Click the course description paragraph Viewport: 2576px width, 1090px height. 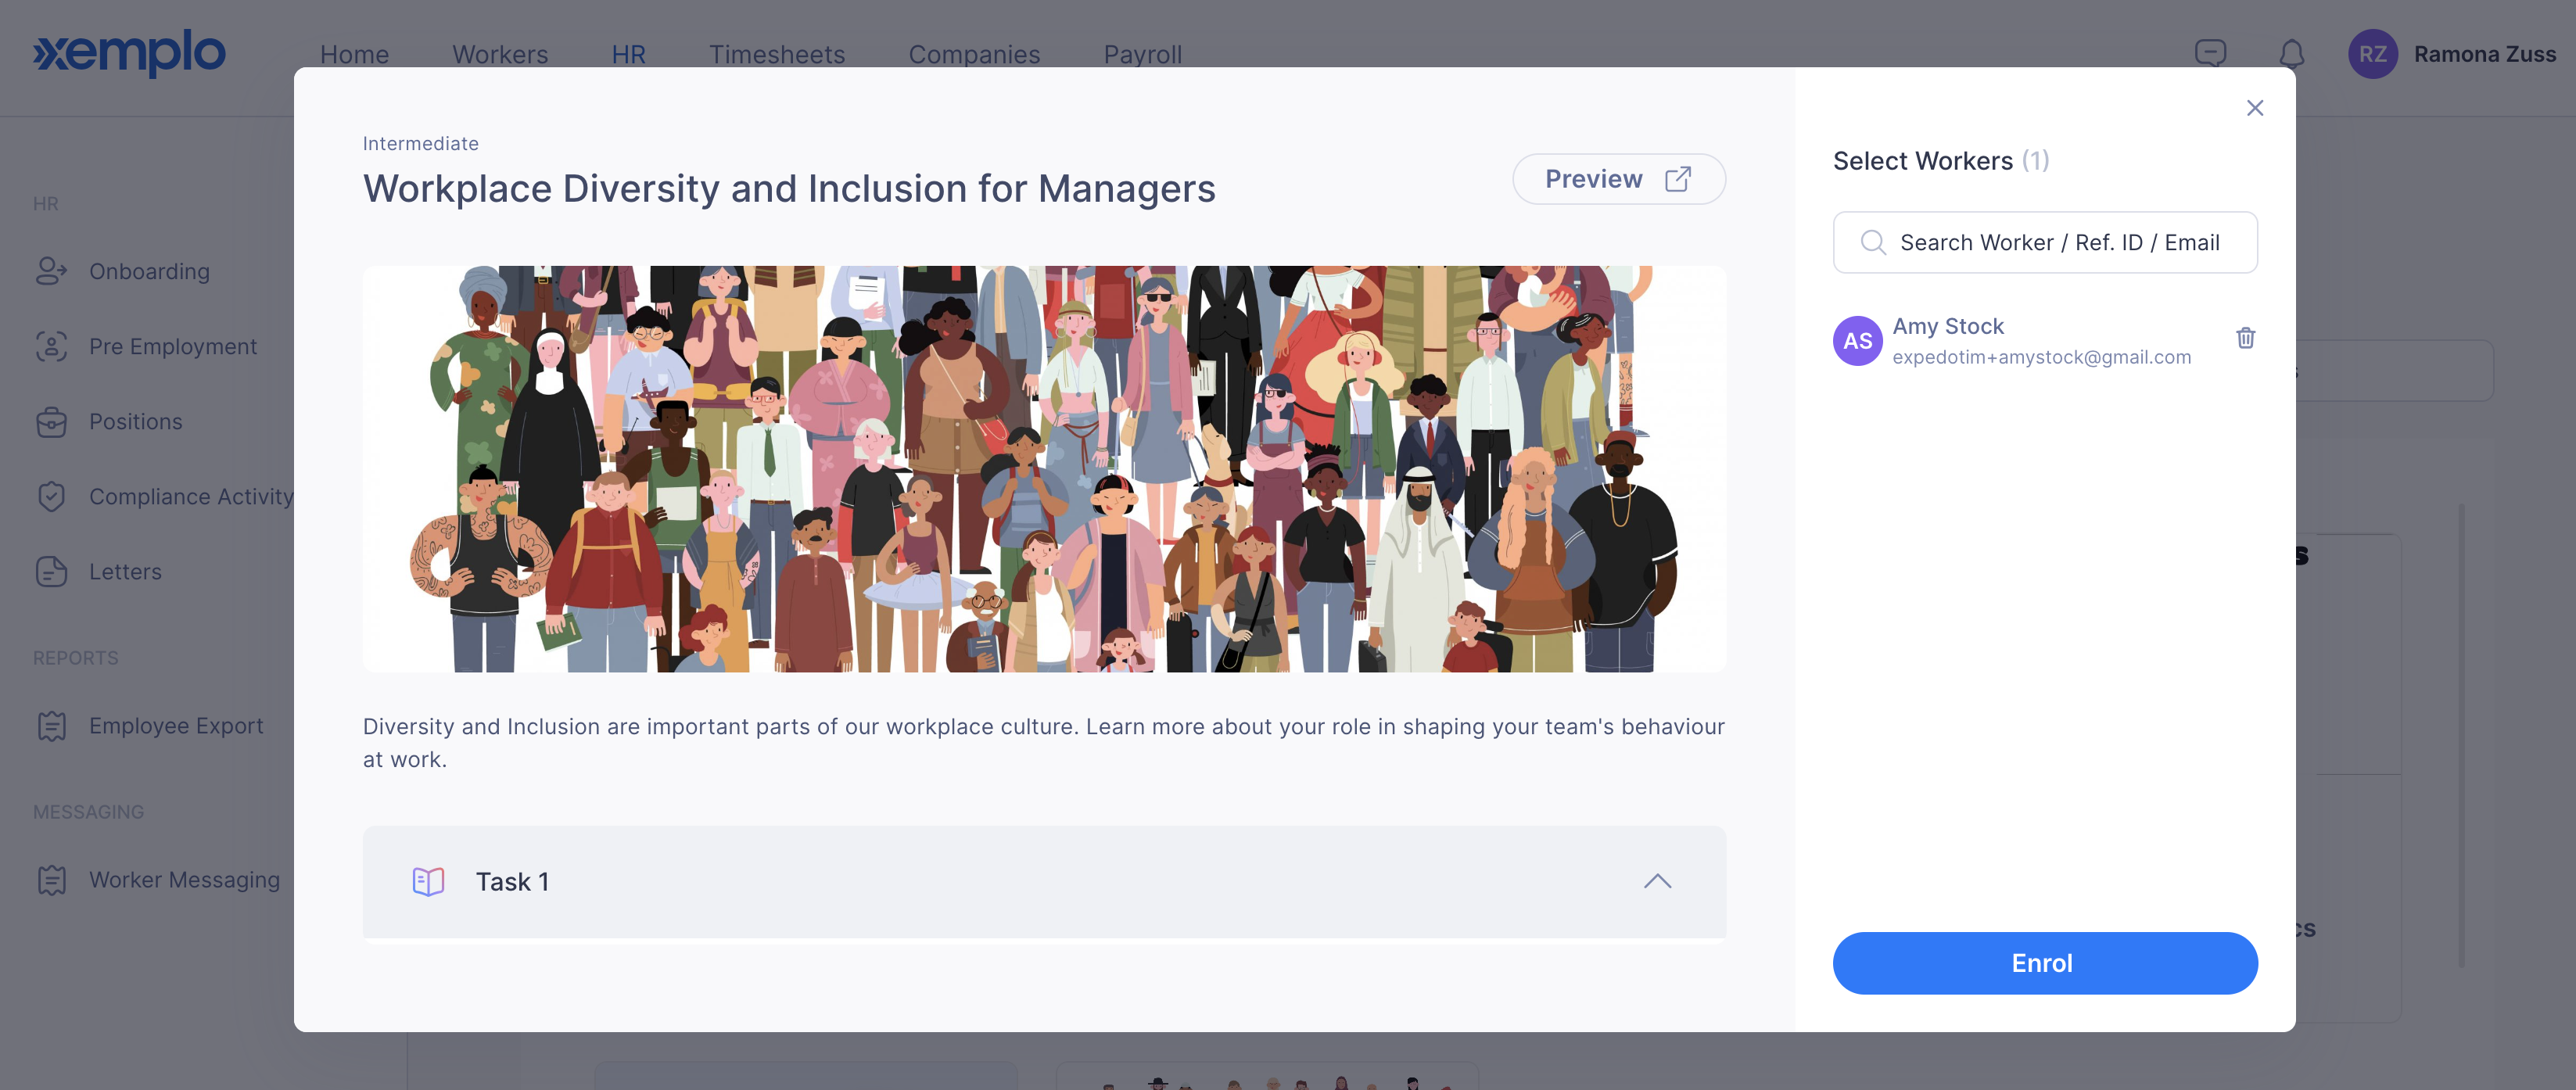coord(1043,742)
